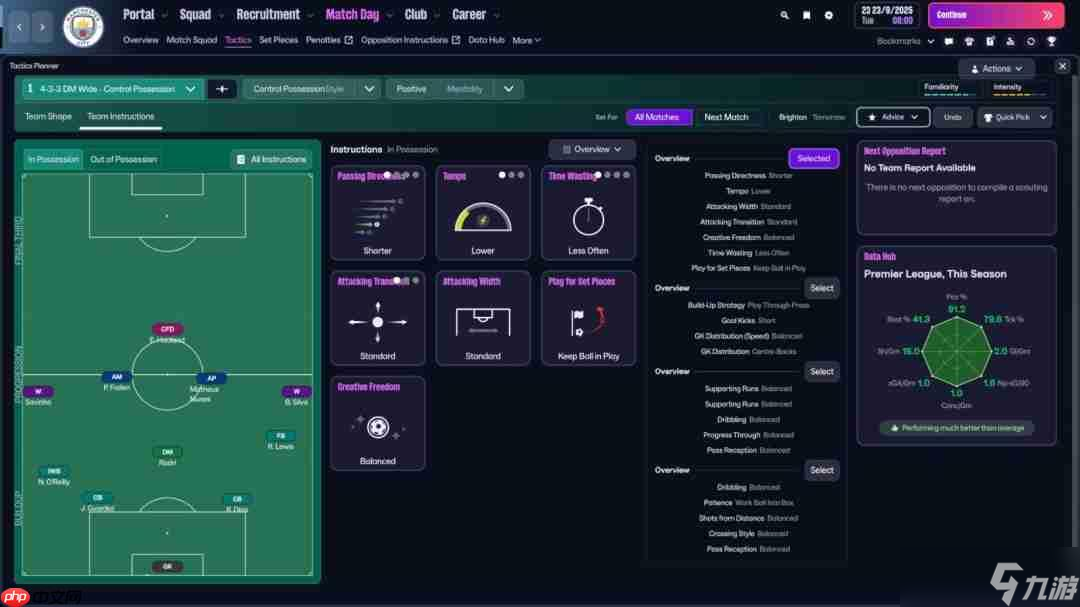Adjust the Tempo gauge card
The image size is (1080, 607).
(x=483, y=214)
